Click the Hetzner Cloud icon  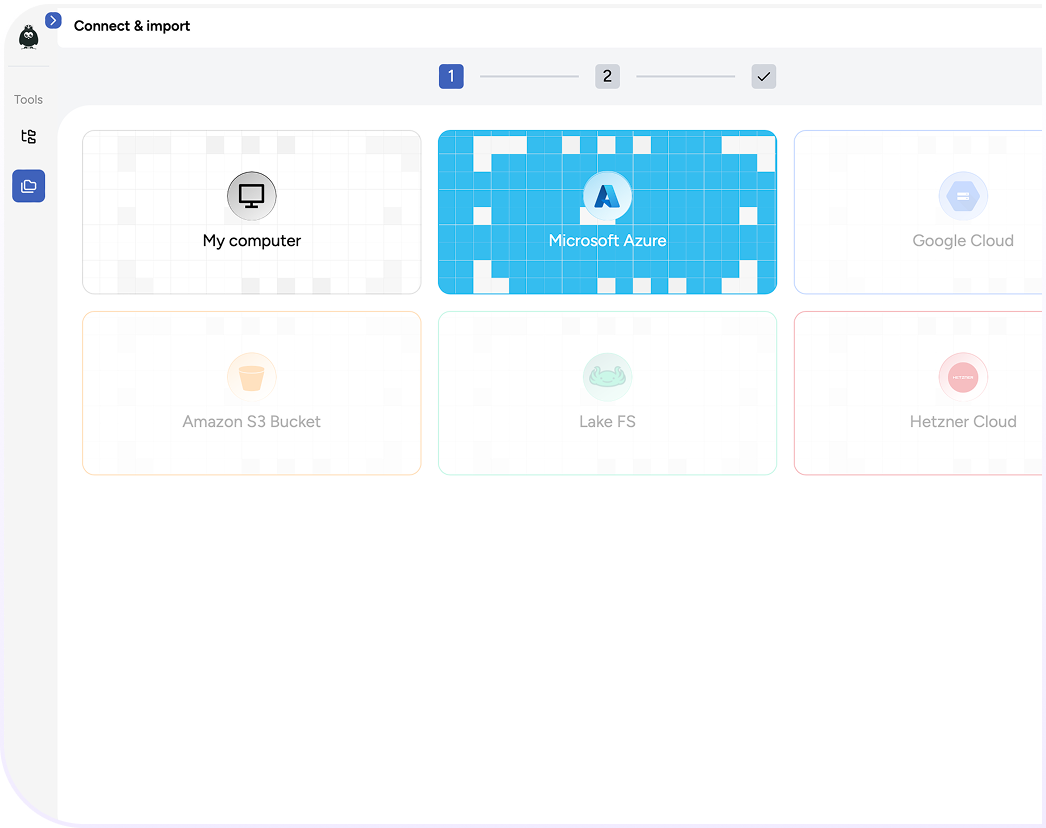point(963,377)
